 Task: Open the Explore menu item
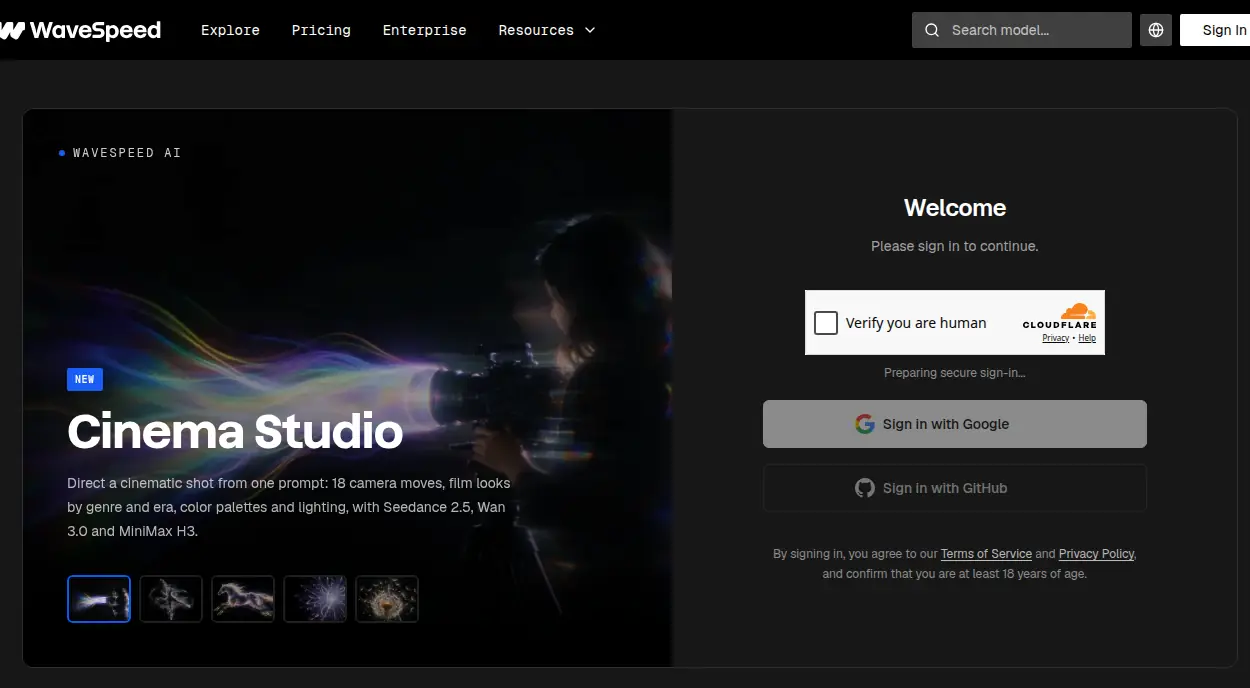(230, 30)
